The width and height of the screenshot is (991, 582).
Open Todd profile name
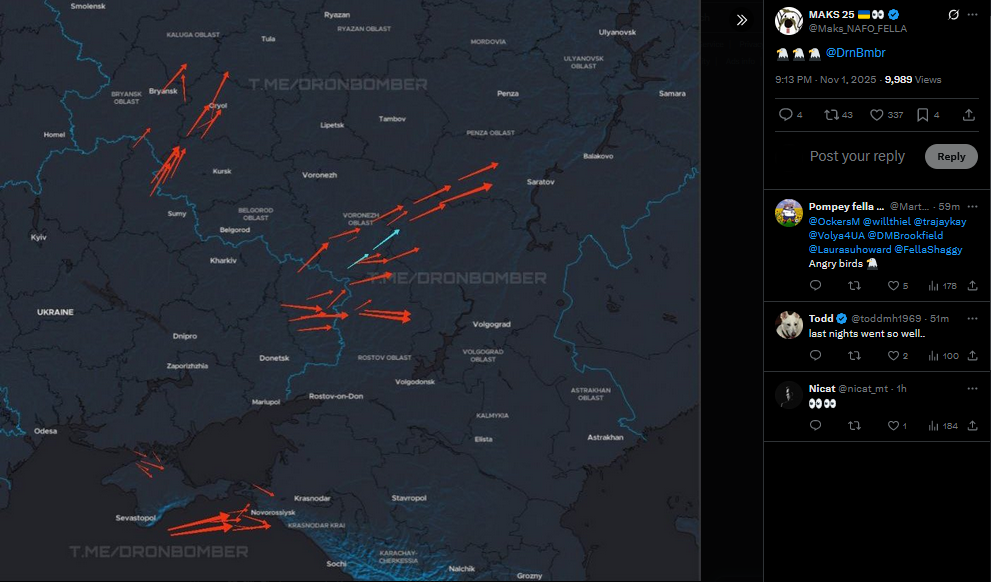point(821,318)
